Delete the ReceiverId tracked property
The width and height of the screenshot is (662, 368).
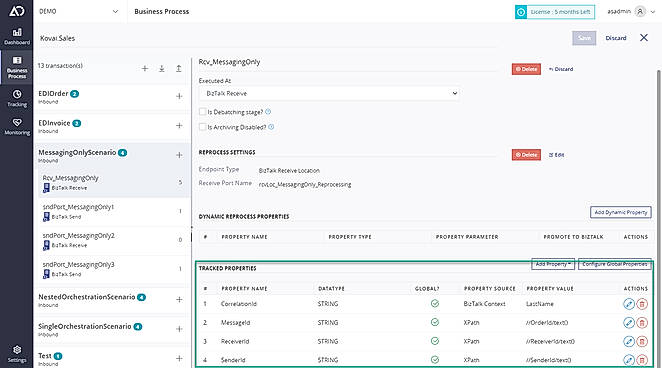pyautogui.click(x=642, y=341)
